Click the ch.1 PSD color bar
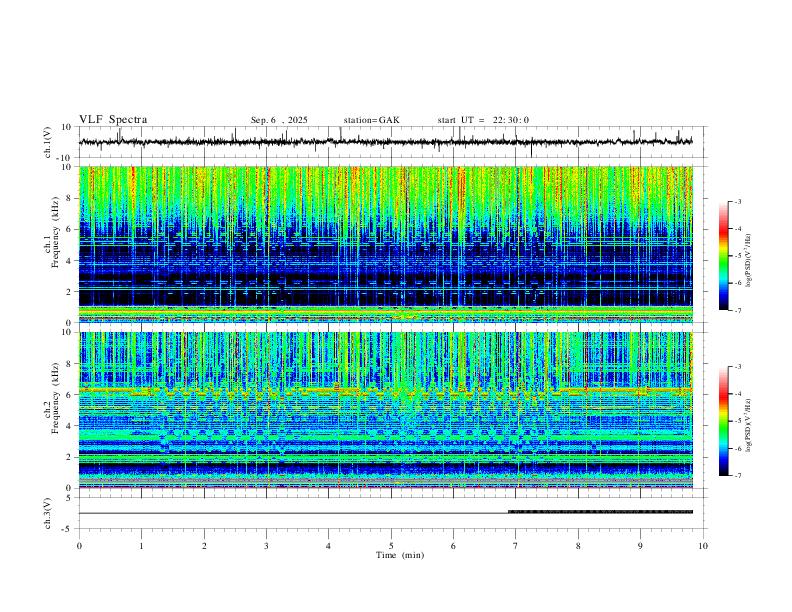 [x=724, y=256]
